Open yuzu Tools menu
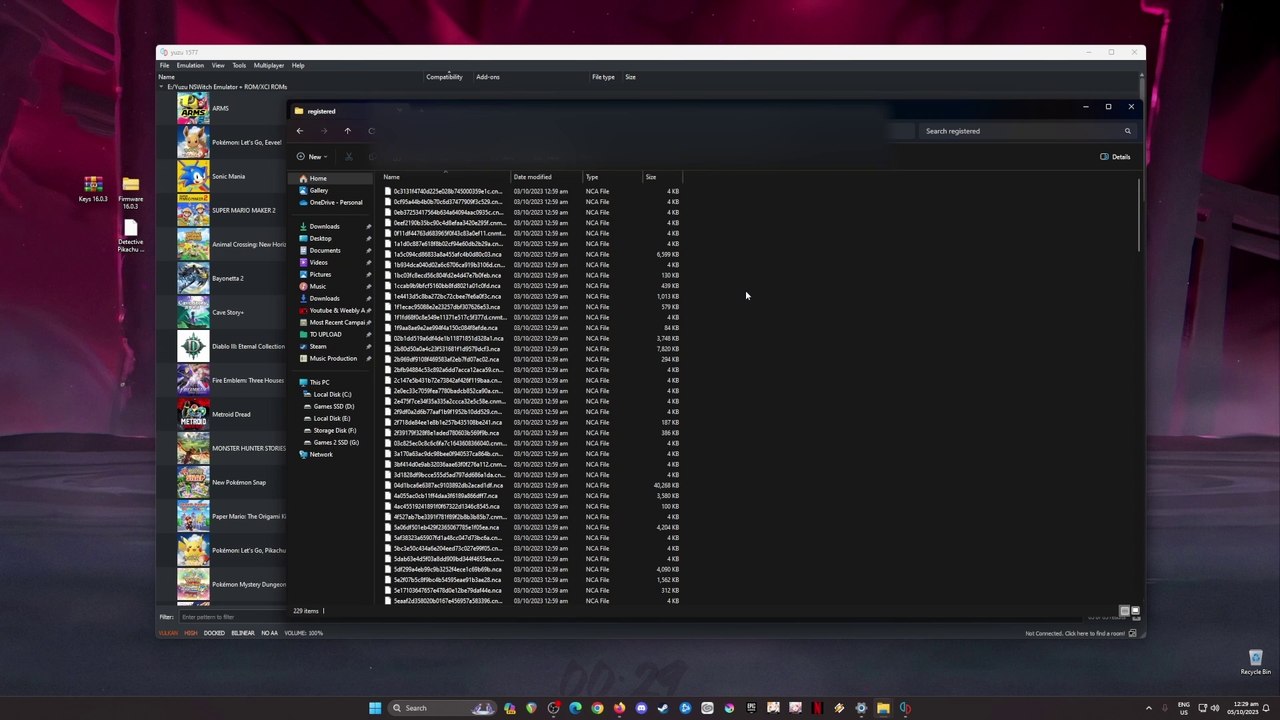Screen dimensions: 1280x720 239,65
